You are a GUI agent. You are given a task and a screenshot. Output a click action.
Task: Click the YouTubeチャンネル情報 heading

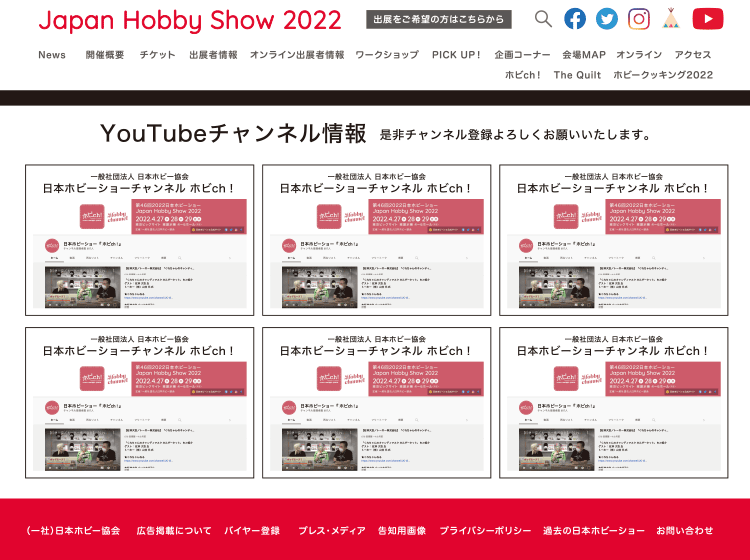tap(233, 133)
